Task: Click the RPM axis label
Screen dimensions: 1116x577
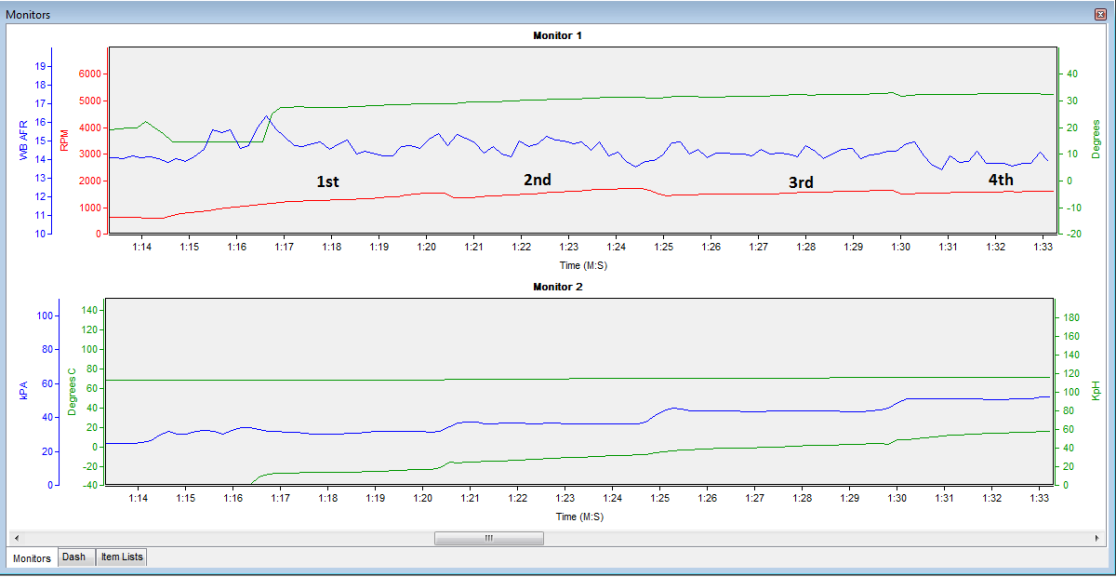Action: pos(64,141)
